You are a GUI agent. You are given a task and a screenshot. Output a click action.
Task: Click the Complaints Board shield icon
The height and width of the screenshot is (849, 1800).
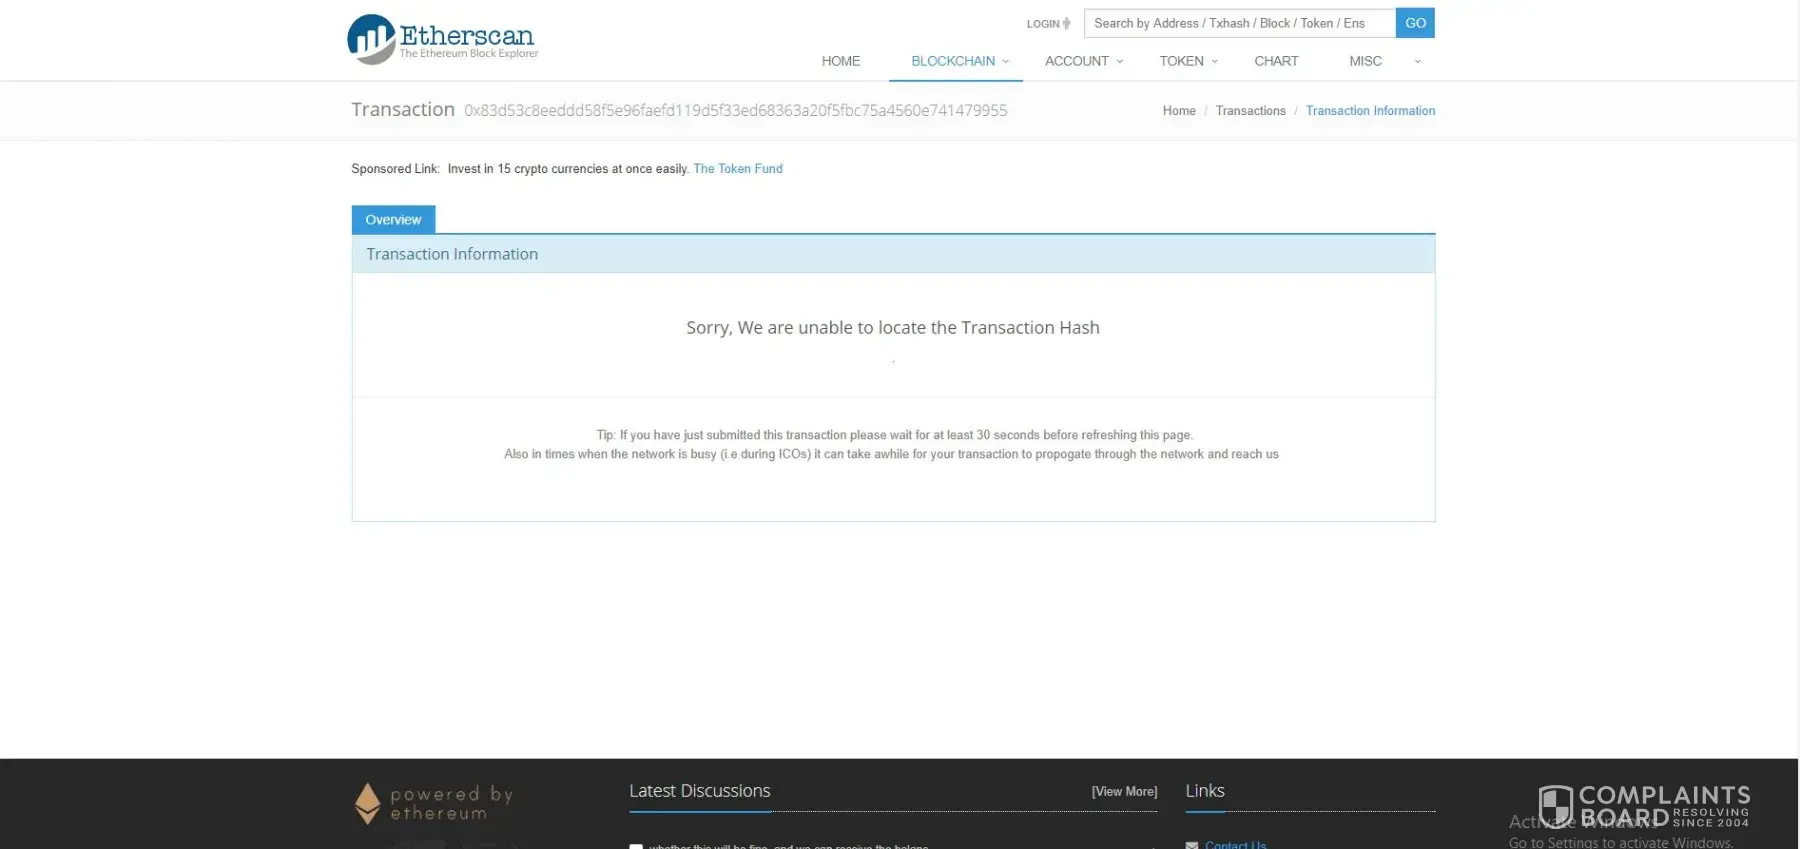click(1555, 805)
